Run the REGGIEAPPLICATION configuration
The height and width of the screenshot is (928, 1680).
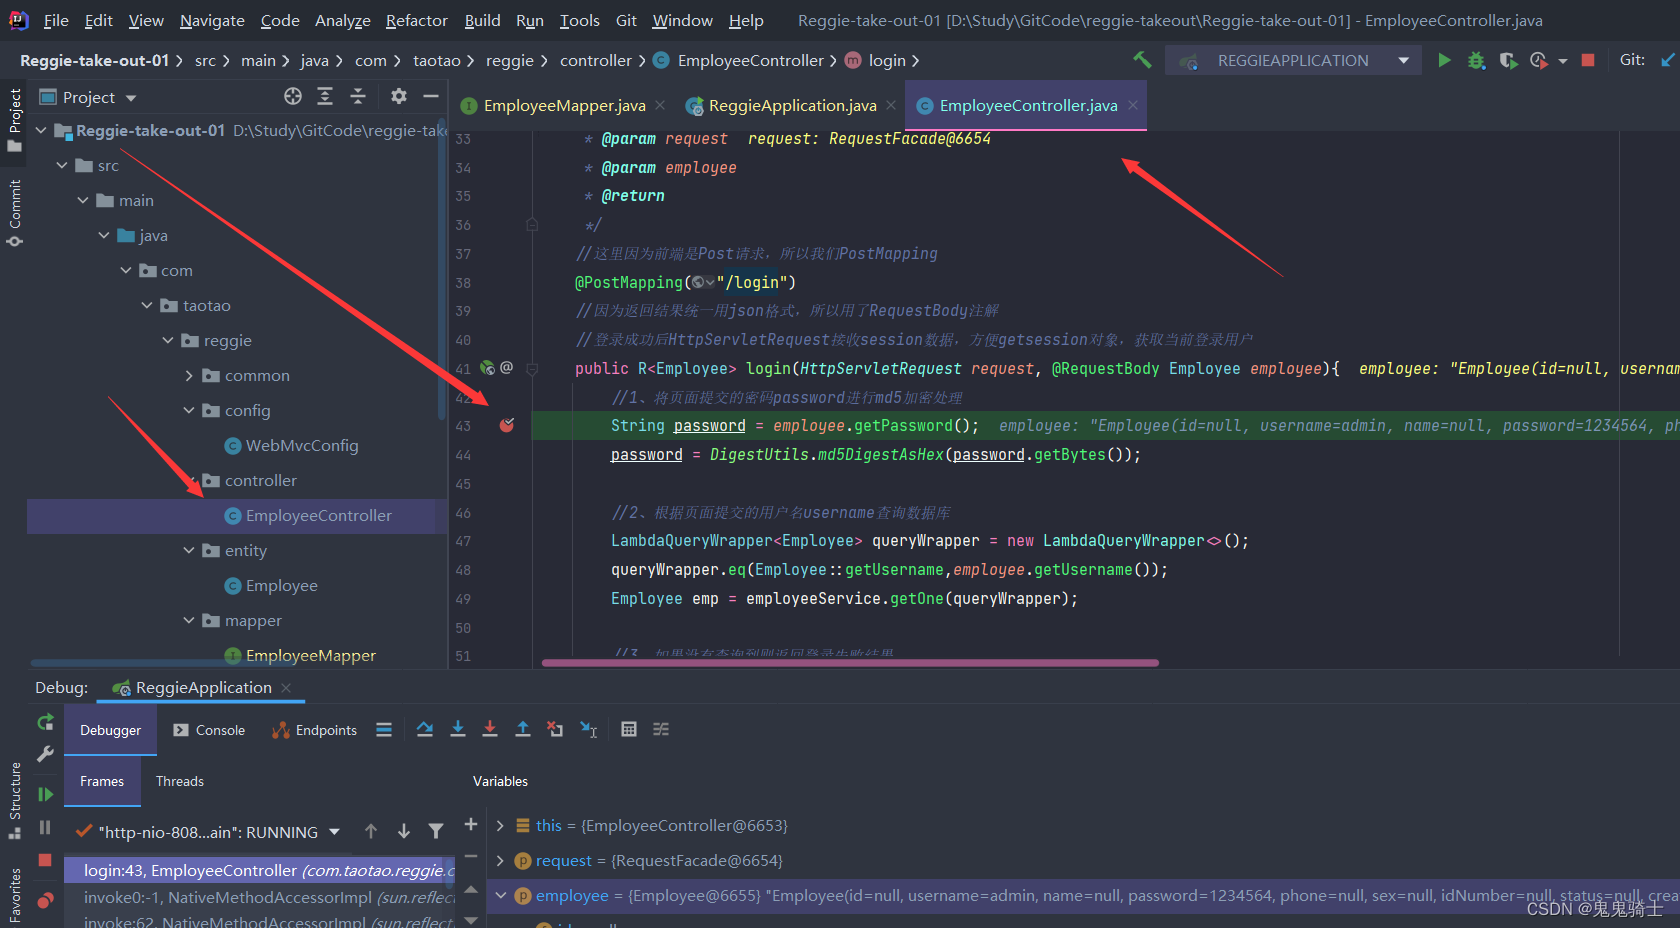(1444, 60)
